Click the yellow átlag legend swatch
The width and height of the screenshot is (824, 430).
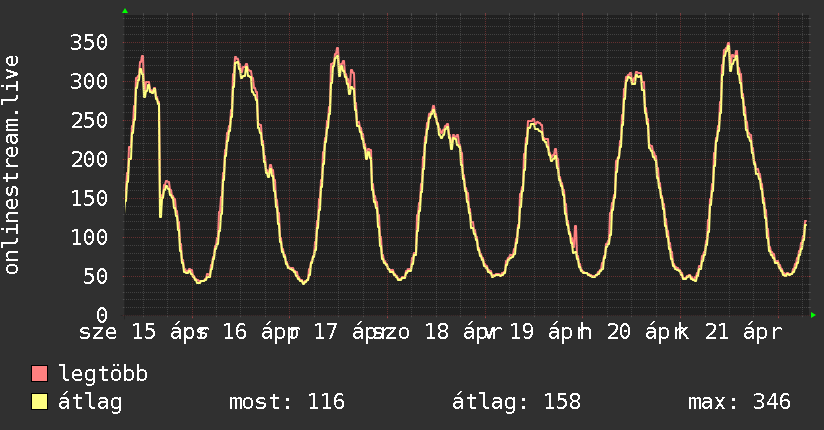coord(40,402)
